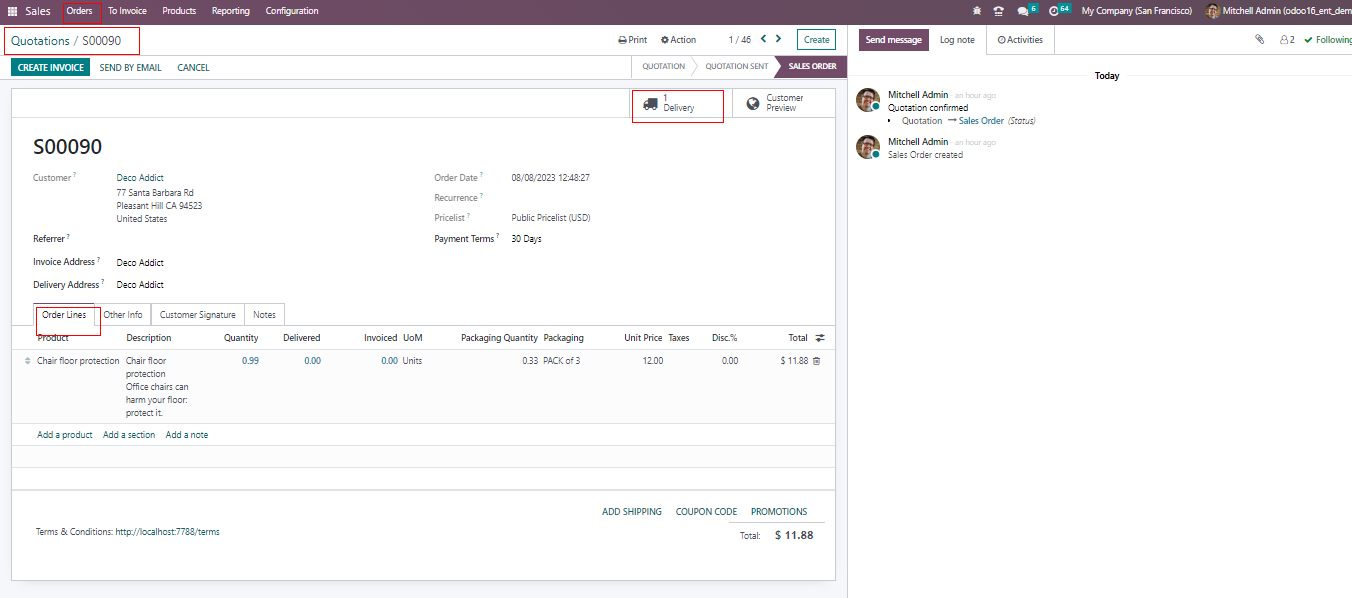This screenshot has height=598, width=1352.
Task: Click the Add a product link
Action: click(x=65, y=435)
